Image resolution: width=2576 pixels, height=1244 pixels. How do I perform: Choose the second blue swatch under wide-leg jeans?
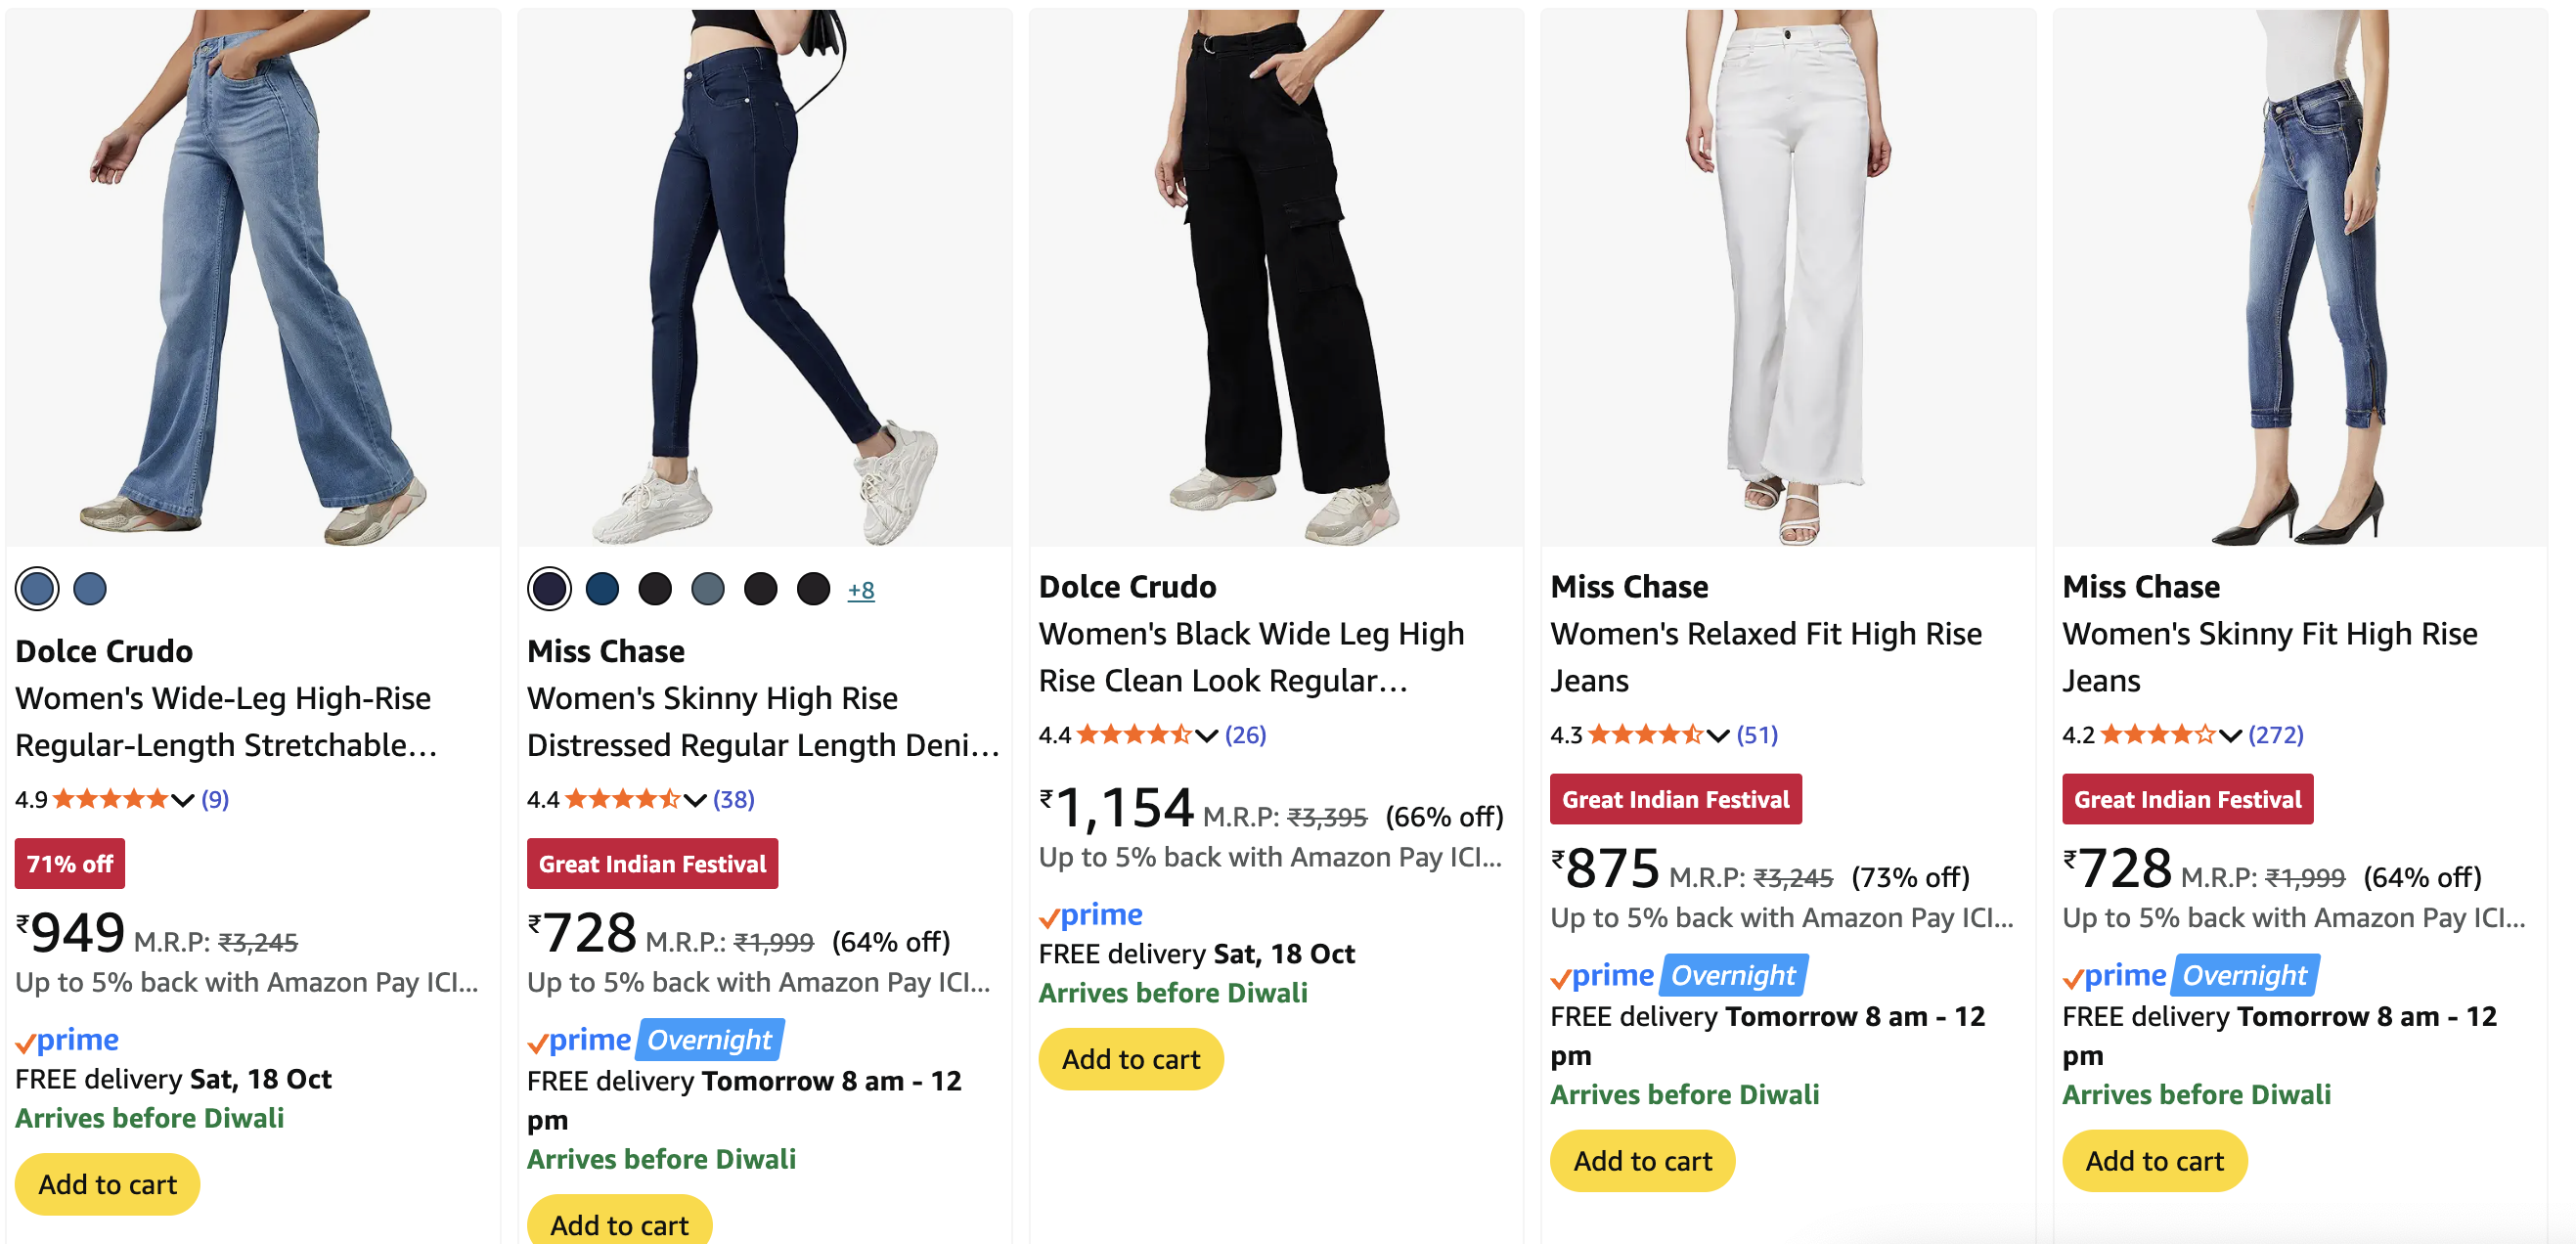pyautogui.click(x=90, y=588)
